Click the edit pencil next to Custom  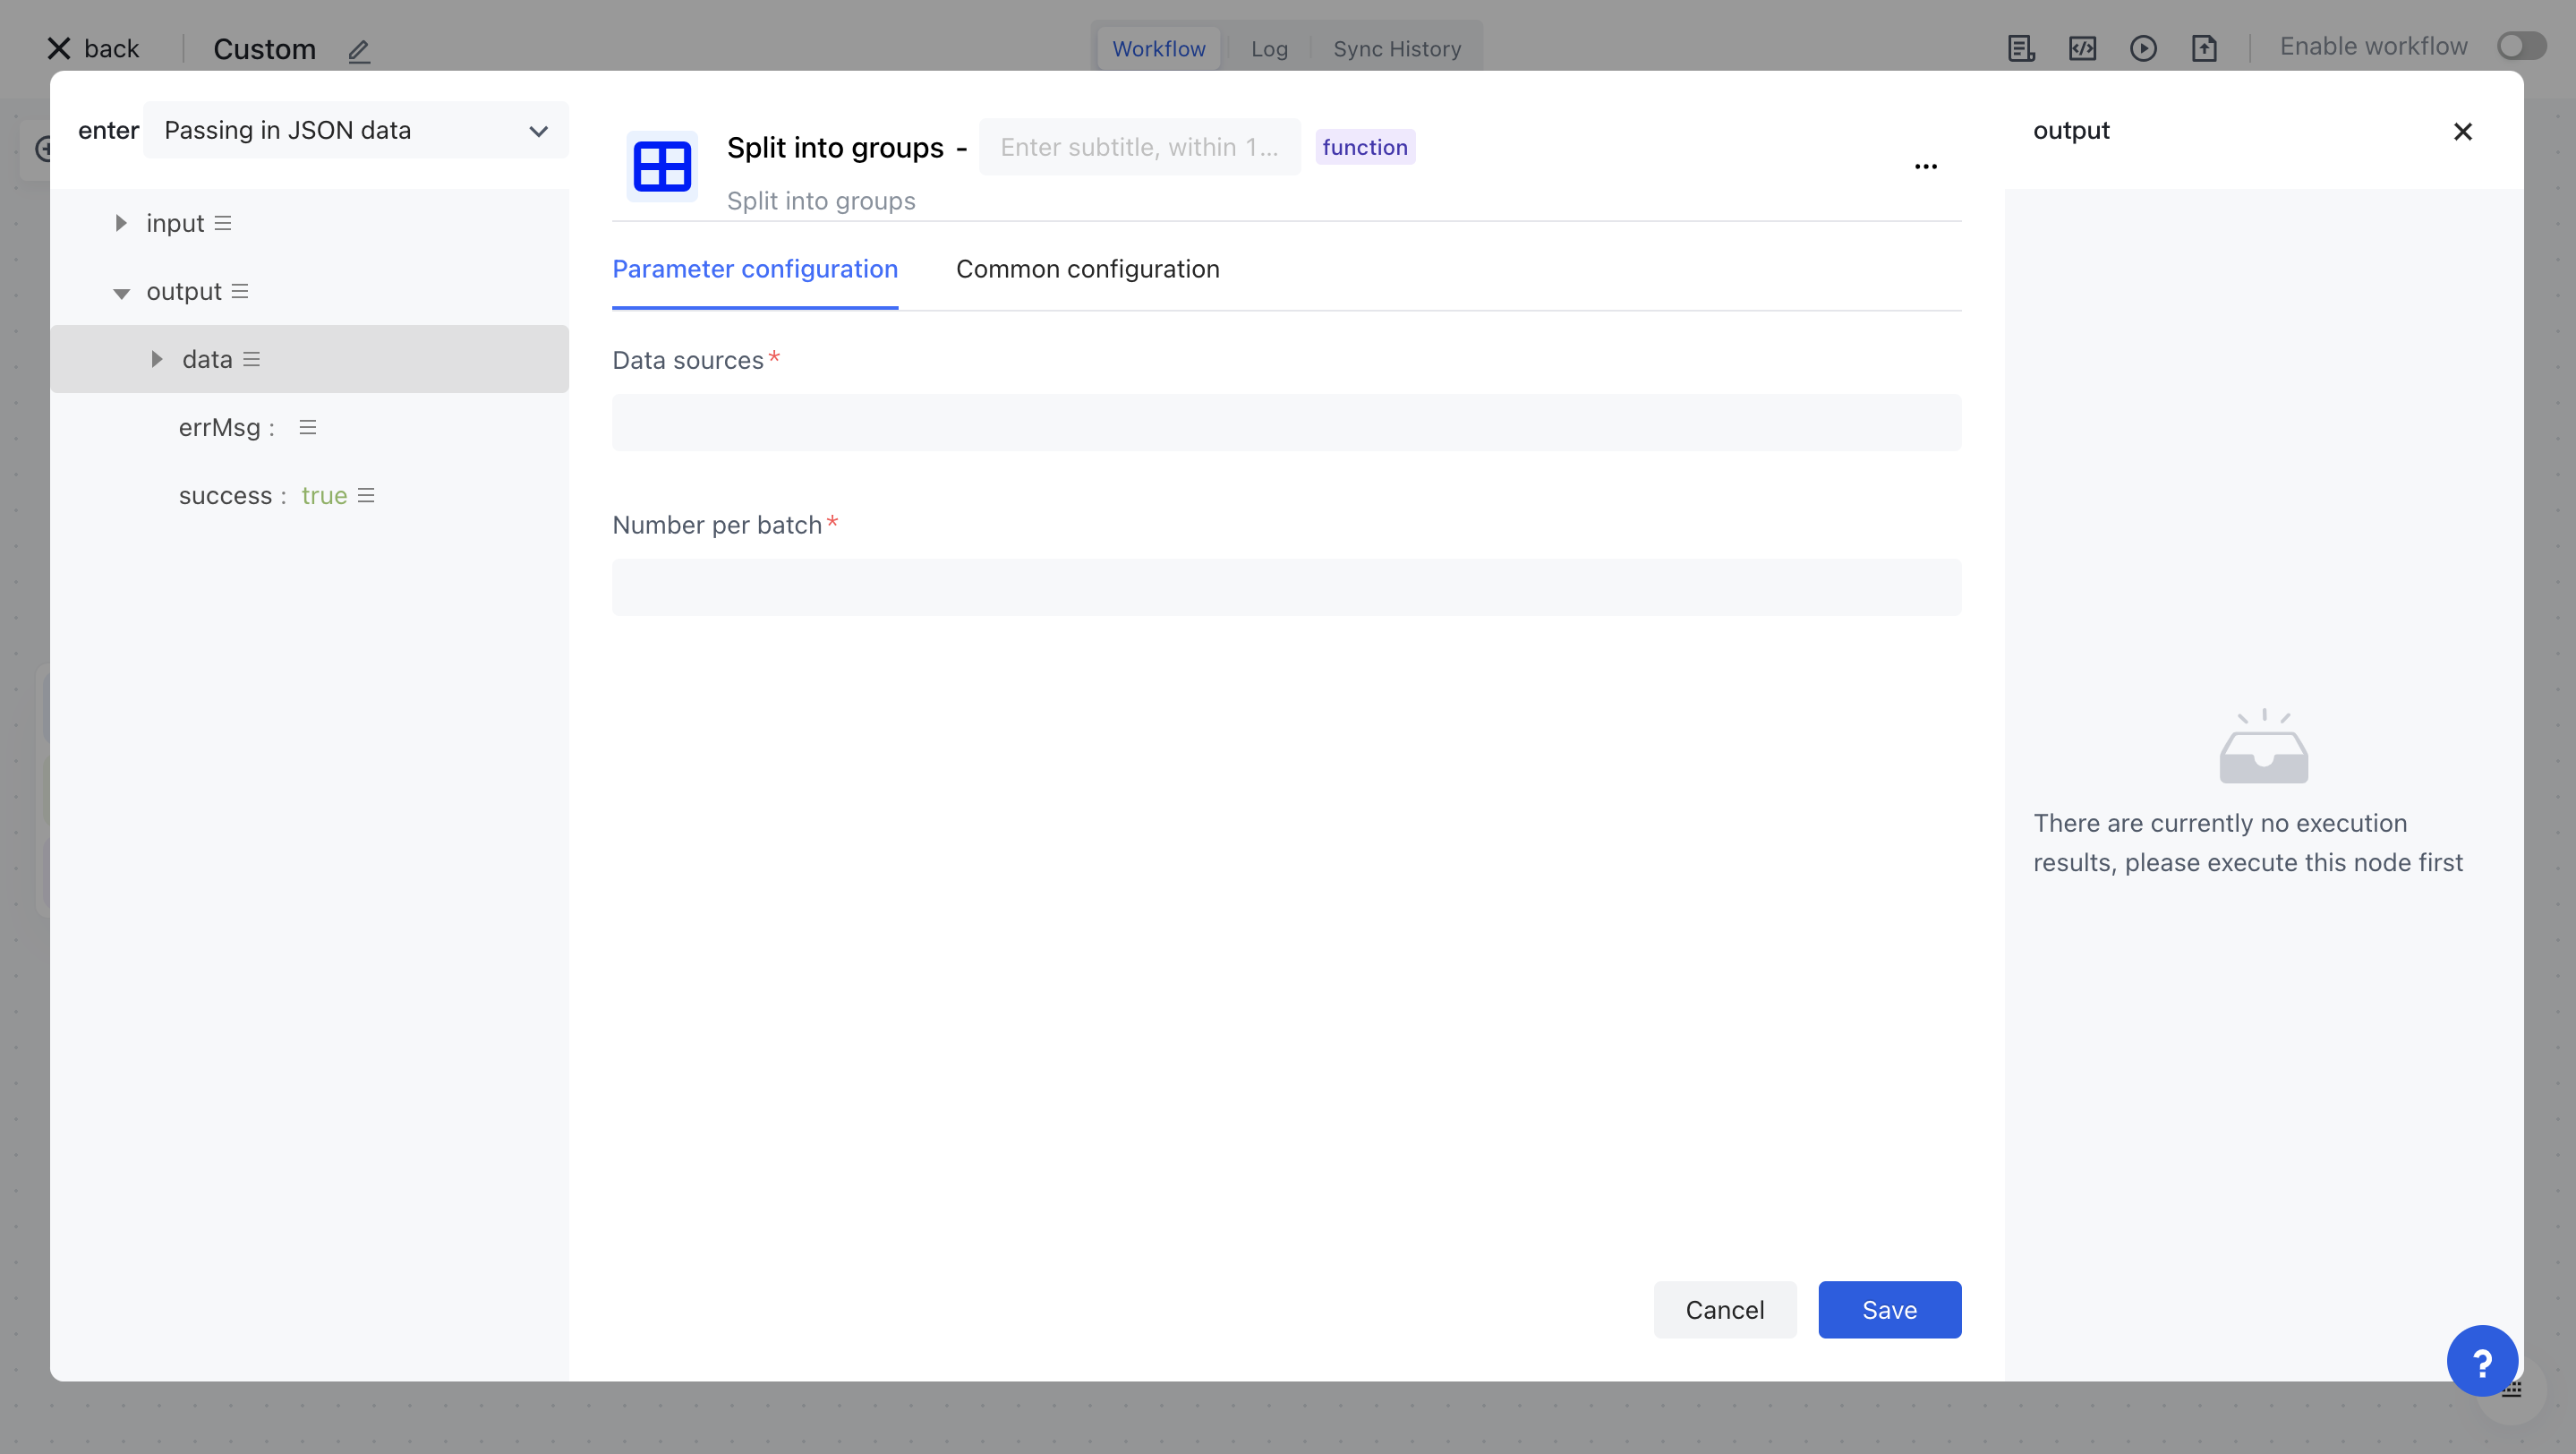click(x=359, y=50)
